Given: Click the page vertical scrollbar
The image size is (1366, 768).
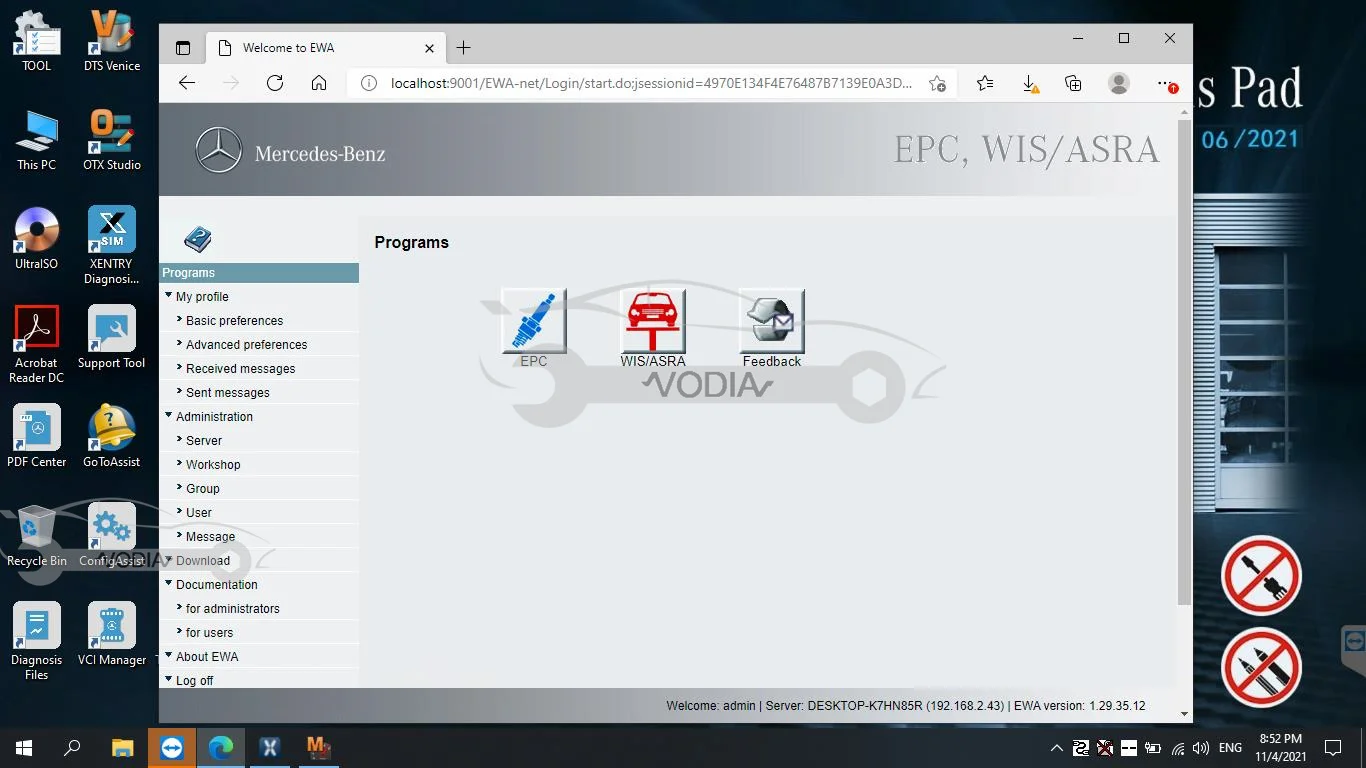Looking at the screenshot, I should (1184, 363).
